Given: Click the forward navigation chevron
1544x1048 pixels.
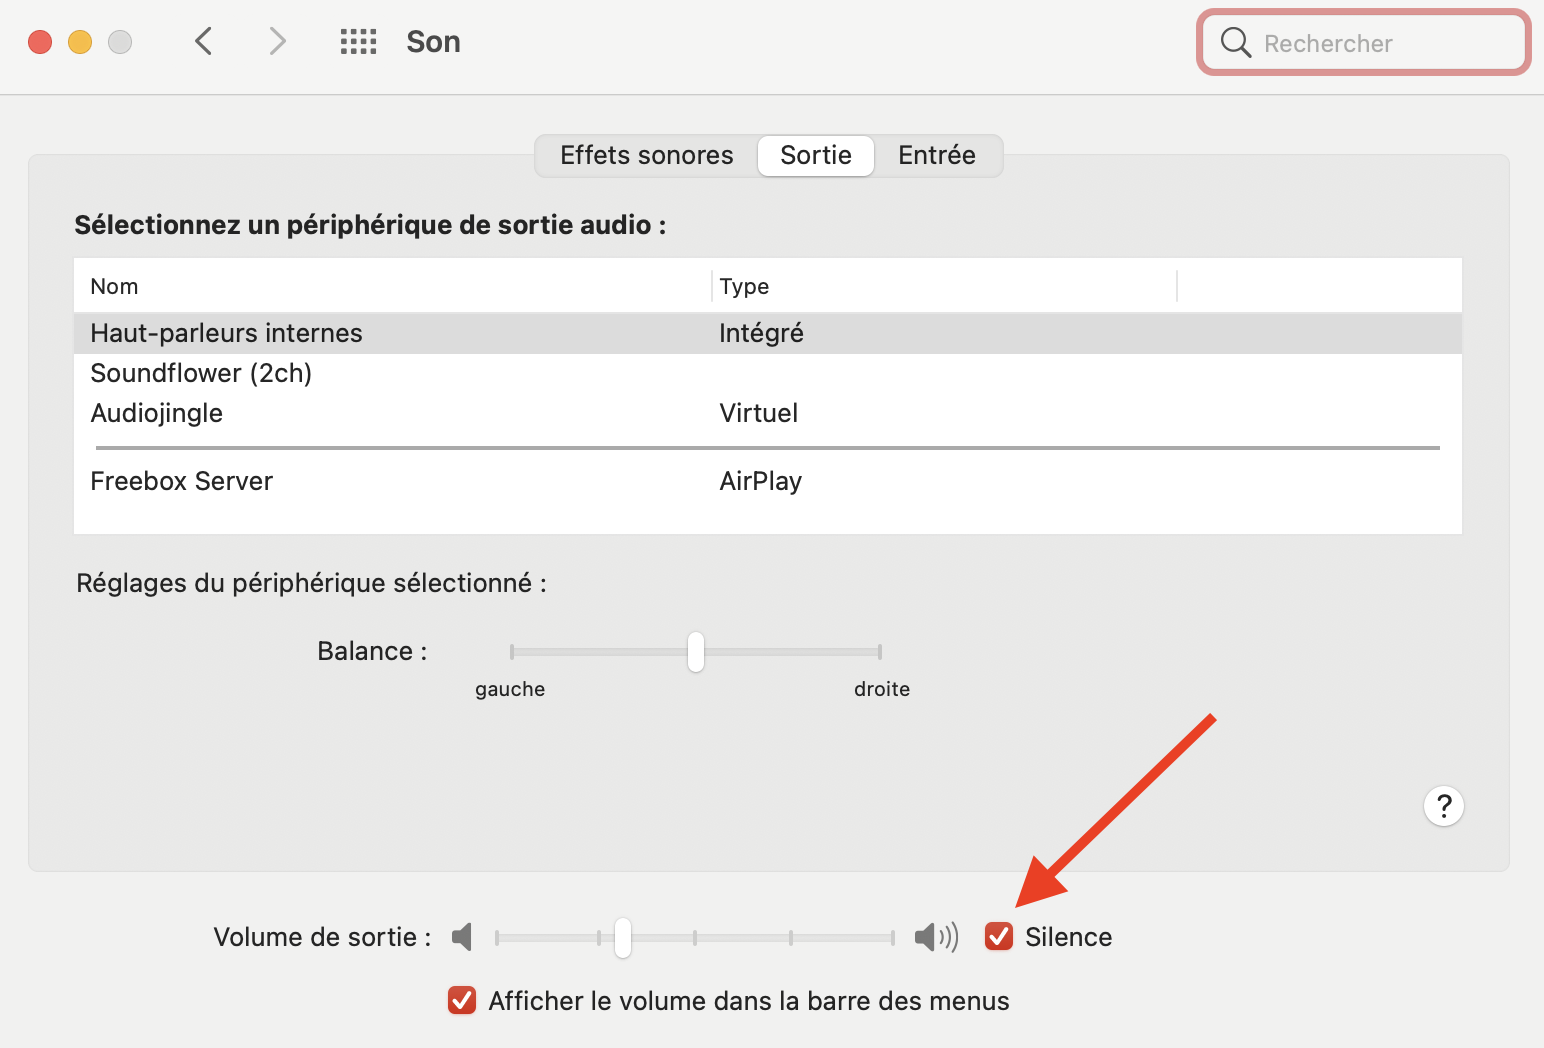Looking at the screenshot, I should pos(277,42).
